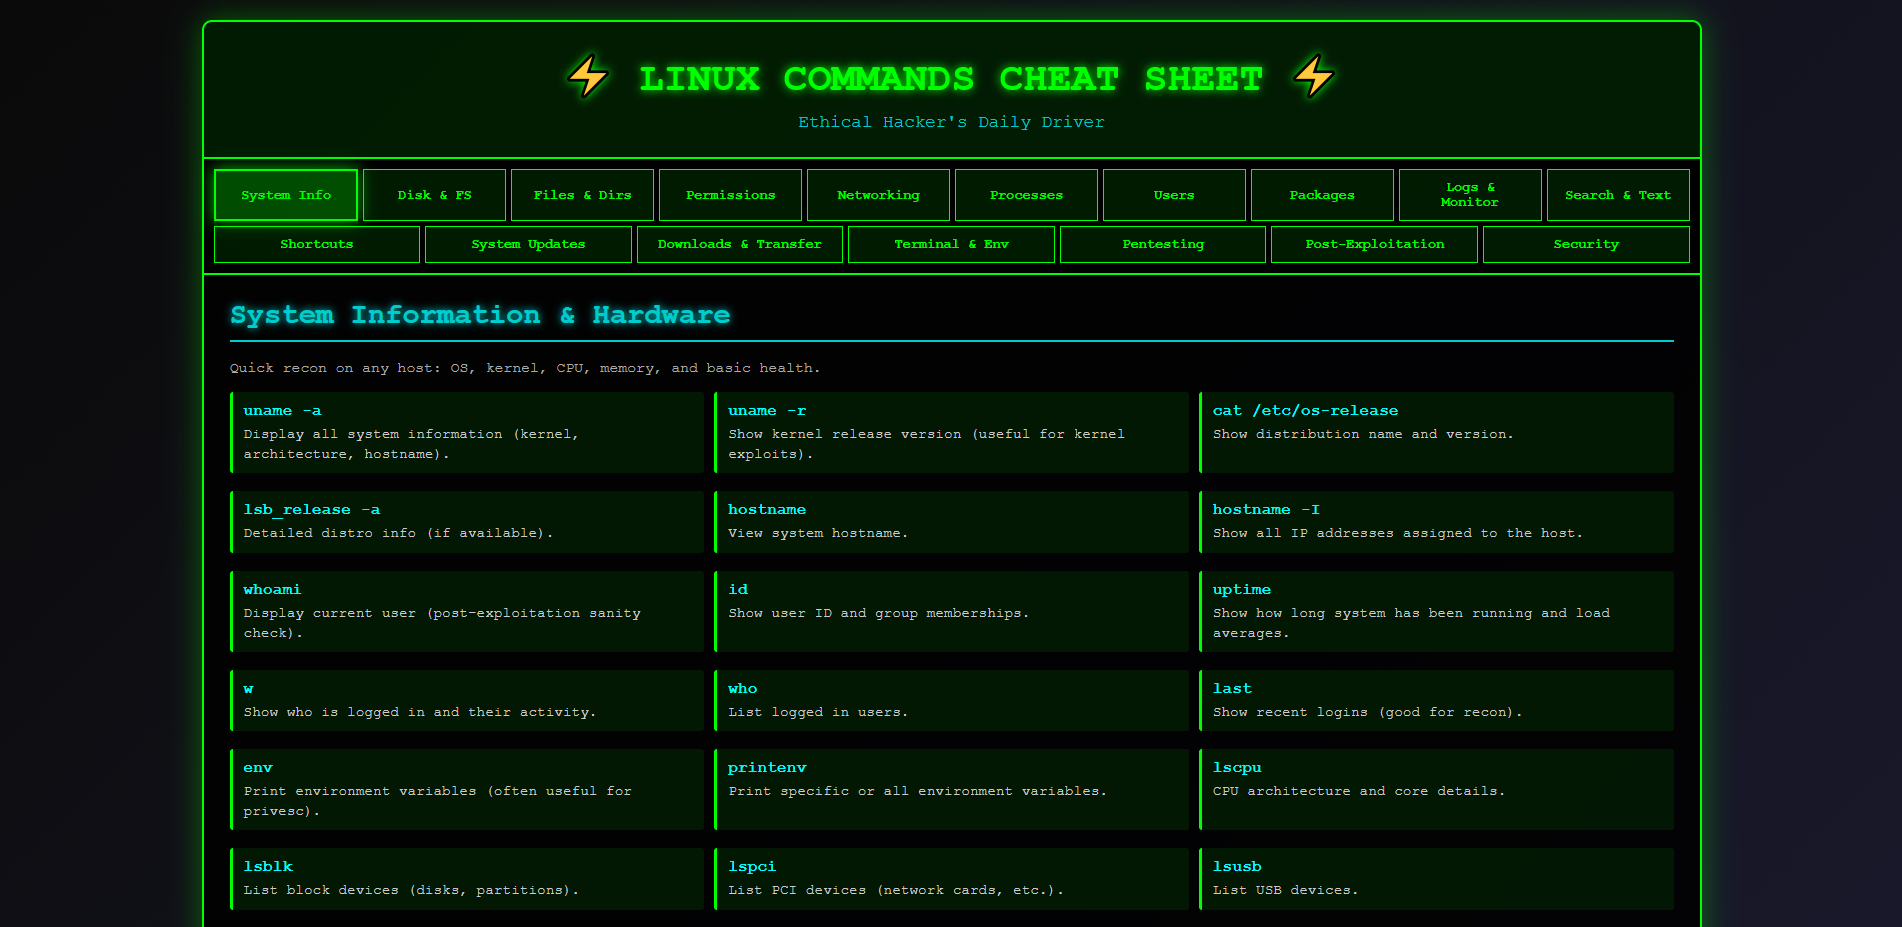The width and height of the screenshot is (1902, 927).
Task: Open the Terminal & Env section
Action: (951, 244)
